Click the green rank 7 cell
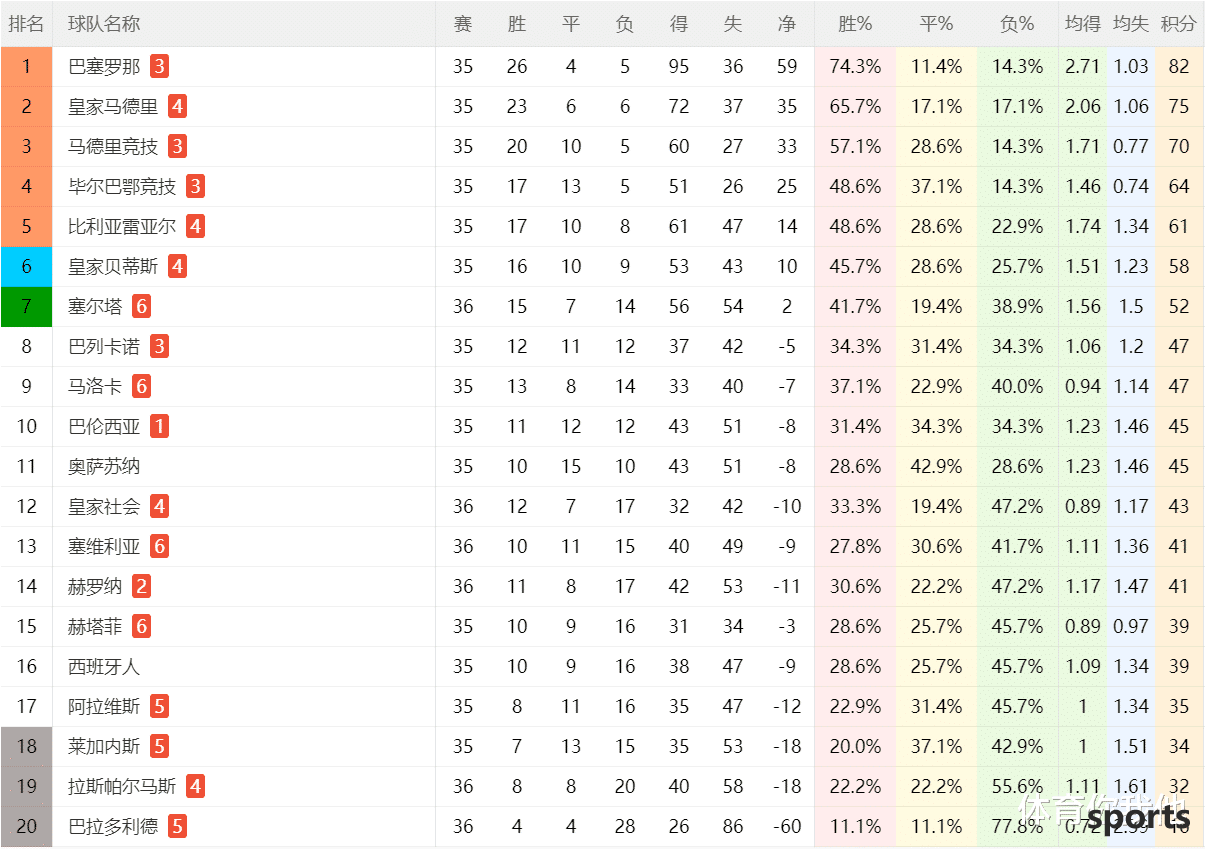This screenshot has height=849, width=1205. (x=27, y=307)
